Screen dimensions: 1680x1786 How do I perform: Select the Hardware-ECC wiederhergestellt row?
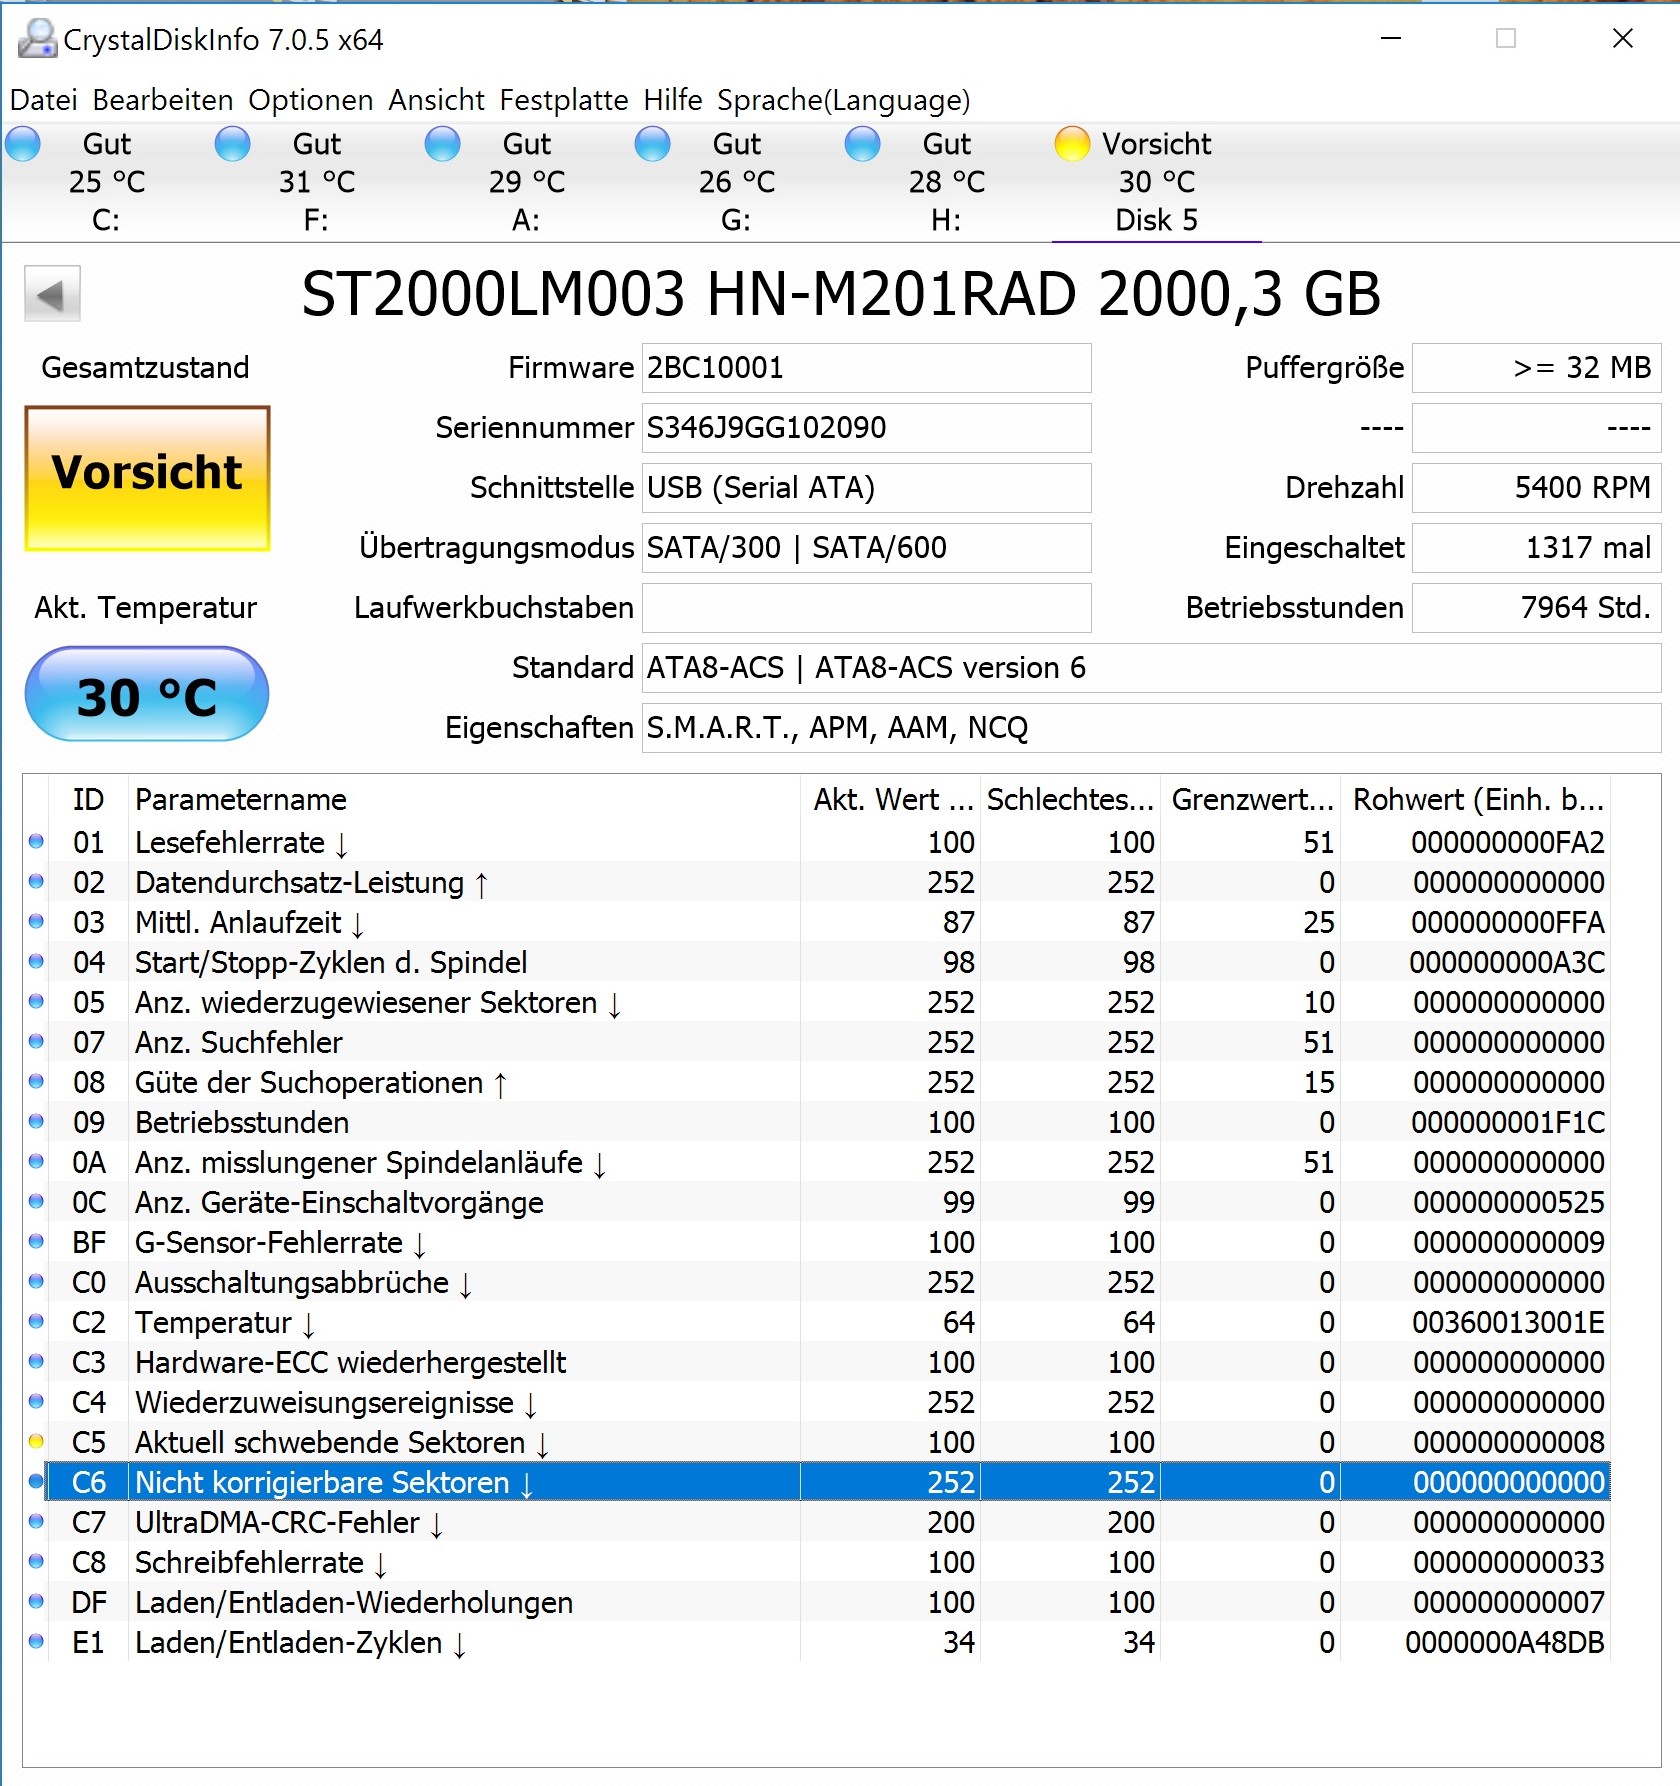point(817,1362)
